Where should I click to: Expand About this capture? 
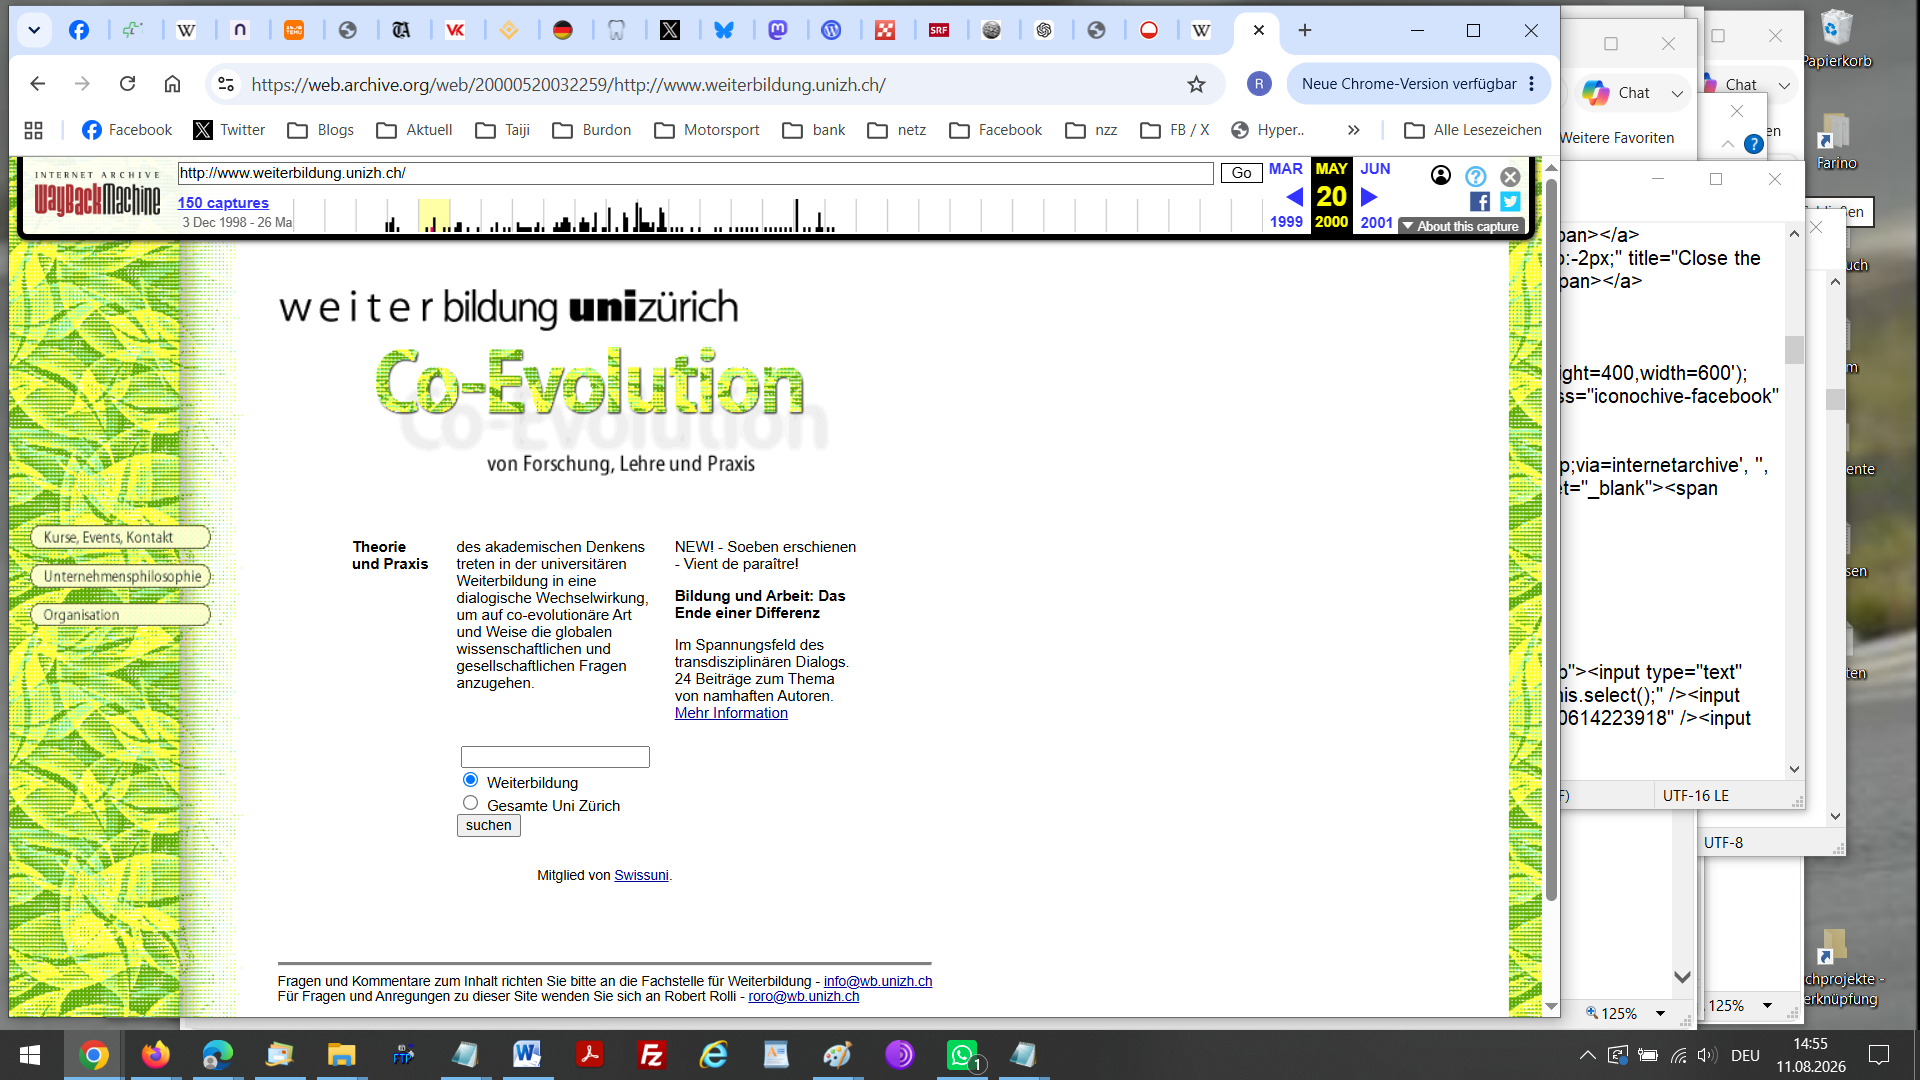click(x=1461, y=226)
